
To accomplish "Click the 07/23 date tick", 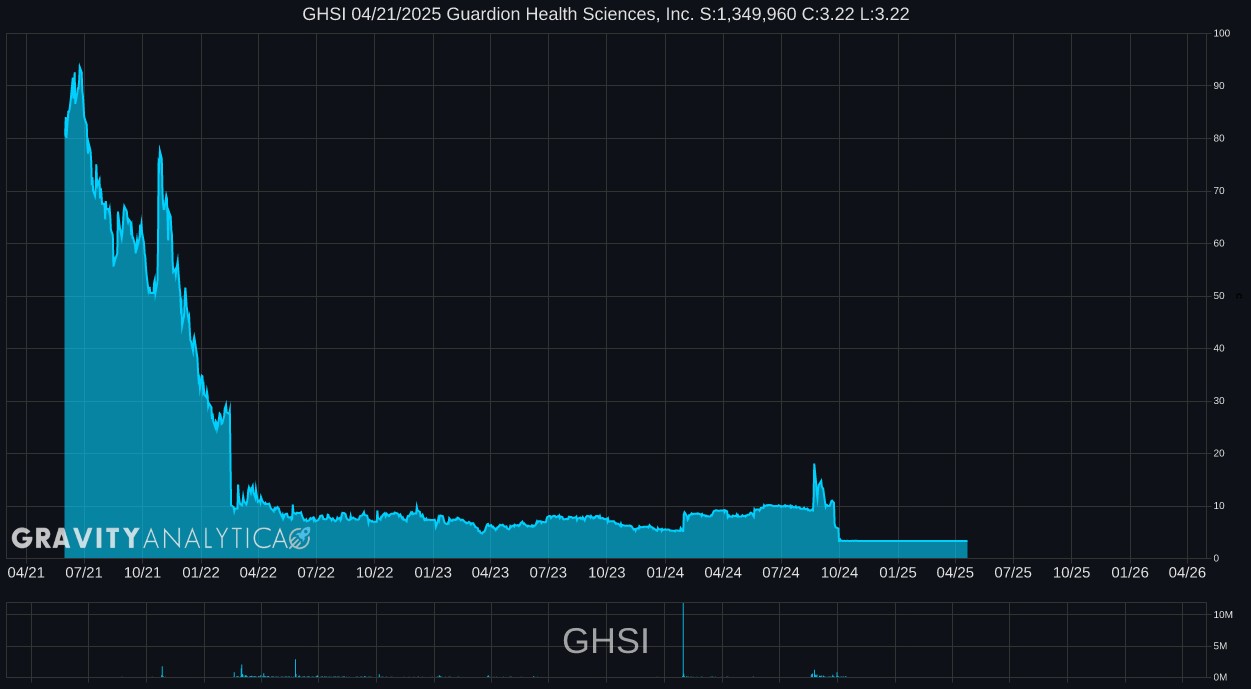I will pyautogui.click(x=548, y=573).
